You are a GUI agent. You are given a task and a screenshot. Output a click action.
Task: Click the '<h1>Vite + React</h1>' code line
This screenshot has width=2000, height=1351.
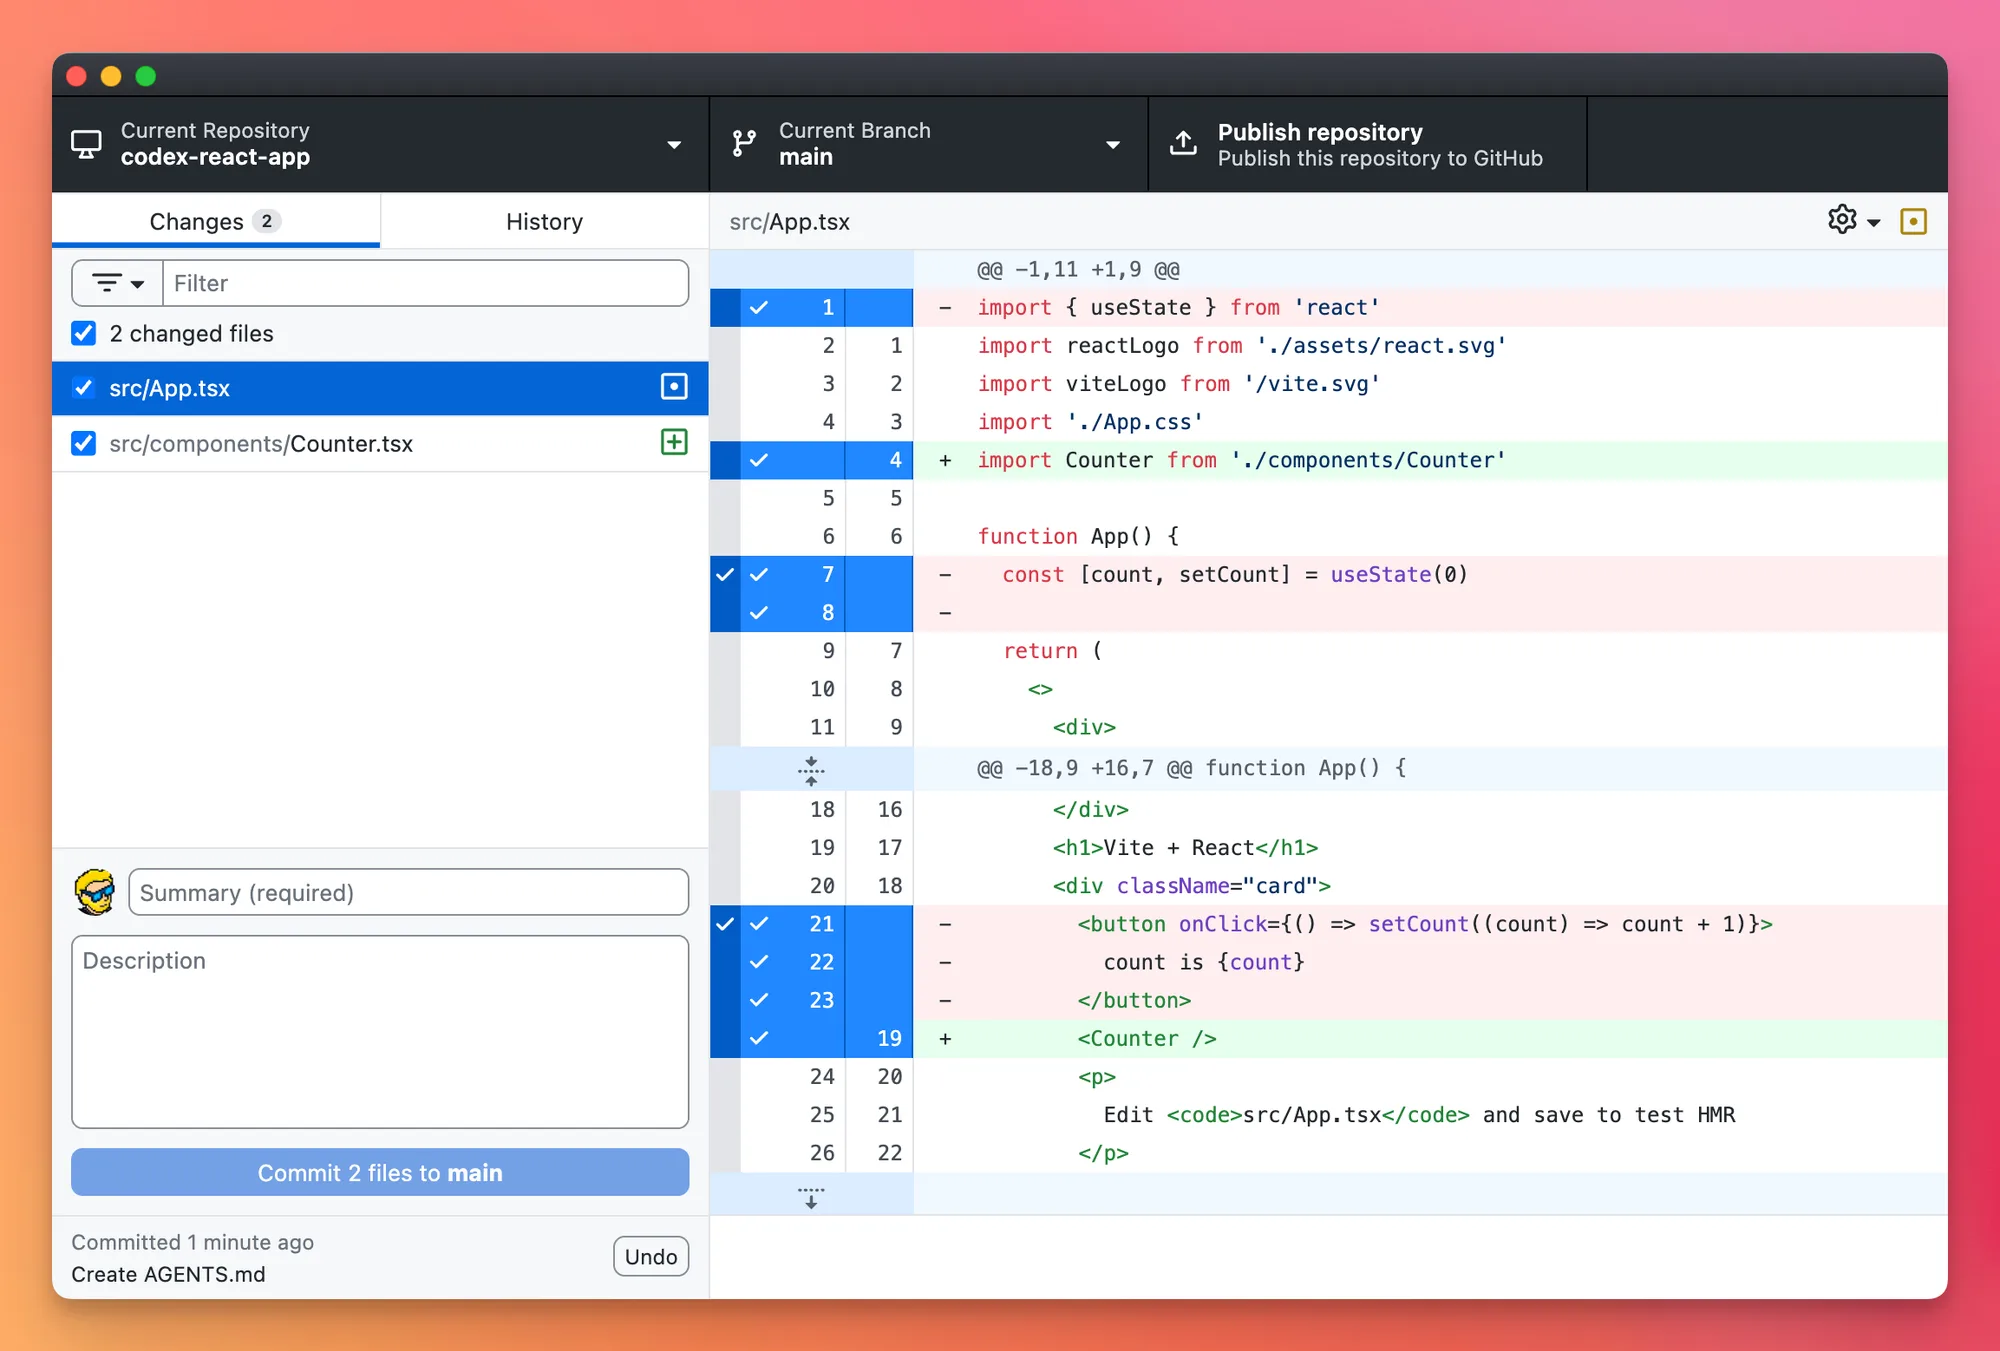point(1185,847)
